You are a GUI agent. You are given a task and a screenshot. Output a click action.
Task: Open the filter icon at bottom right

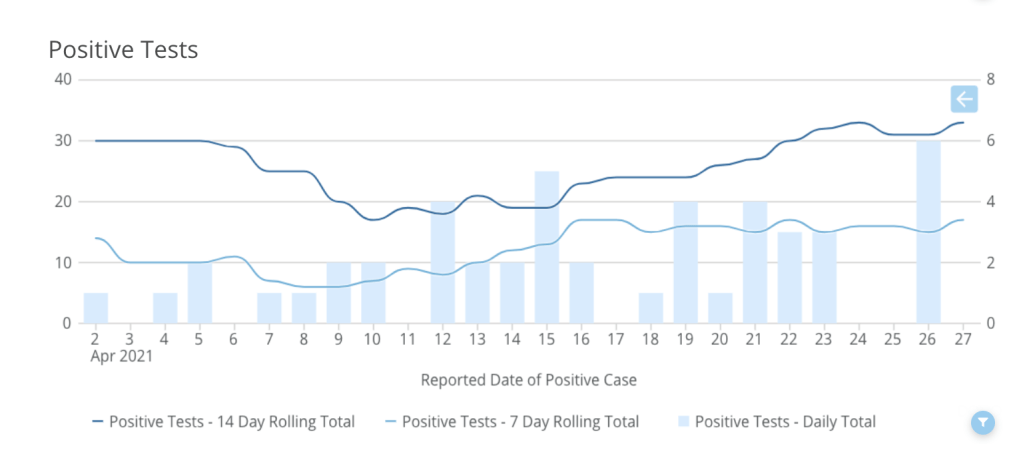(x=984, y=423)
